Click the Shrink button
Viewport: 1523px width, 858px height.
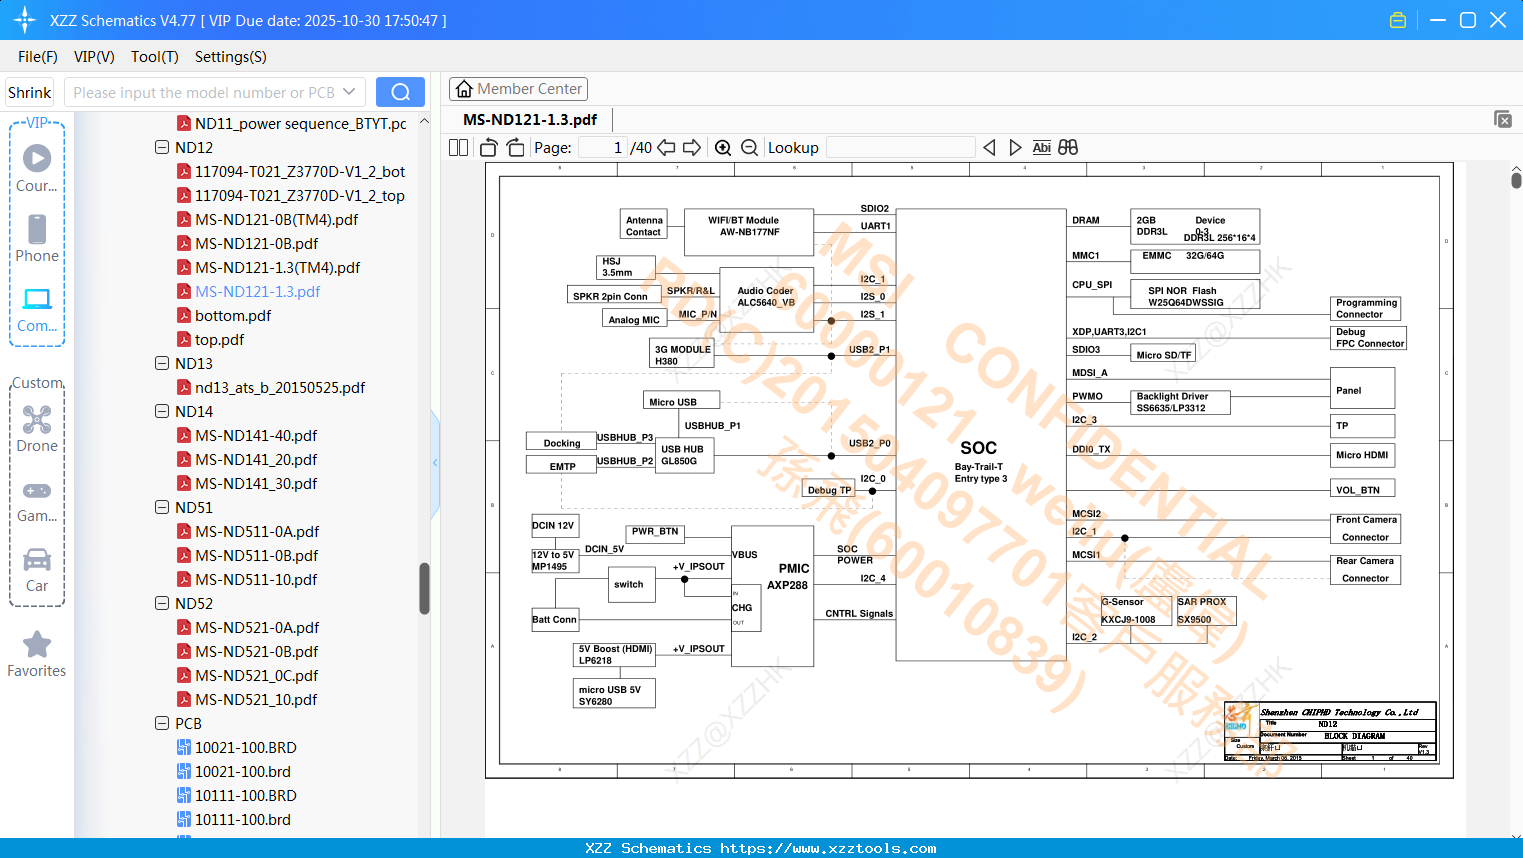point(30,92)
